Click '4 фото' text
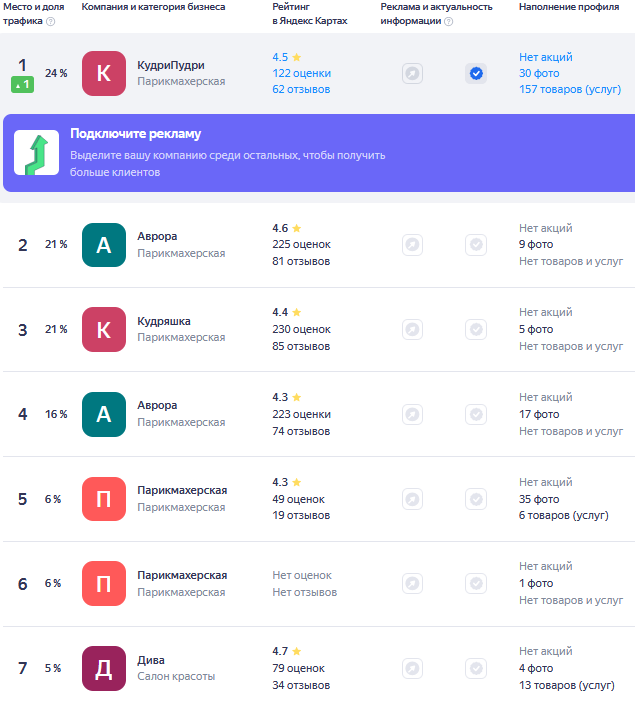 (536, 669)
